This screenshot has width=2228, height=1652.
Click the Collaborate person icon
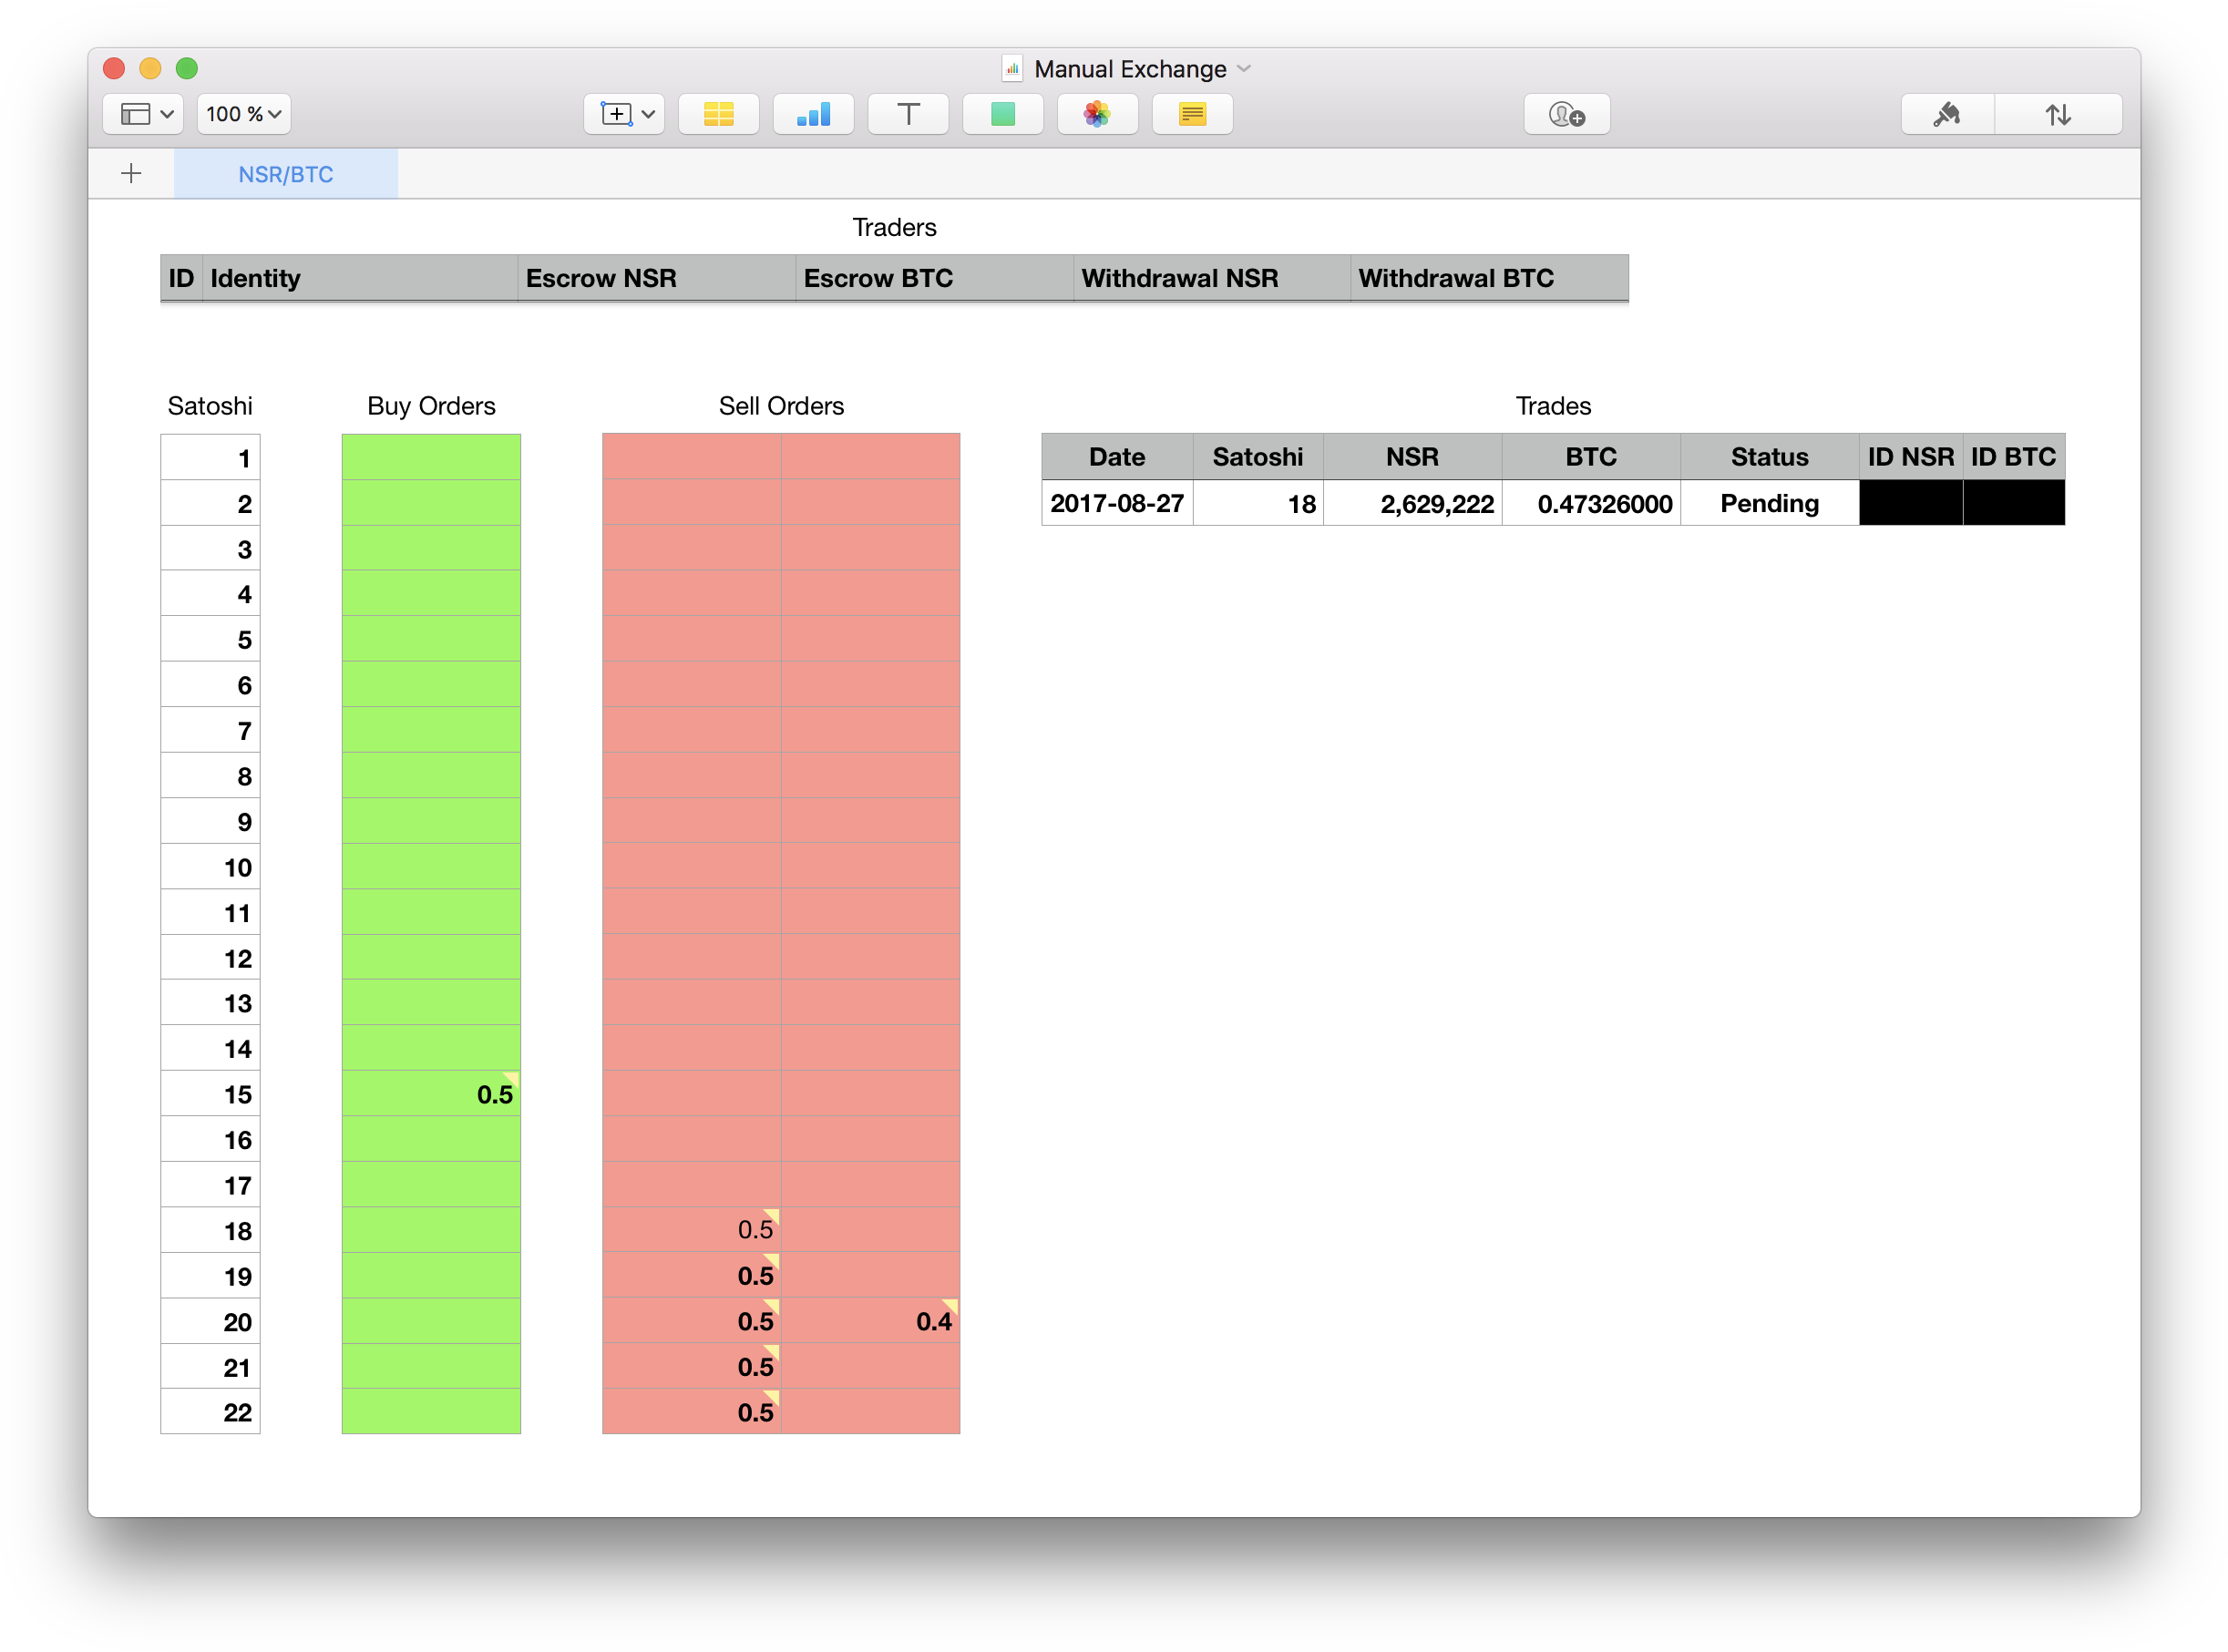coord(1566,114)
